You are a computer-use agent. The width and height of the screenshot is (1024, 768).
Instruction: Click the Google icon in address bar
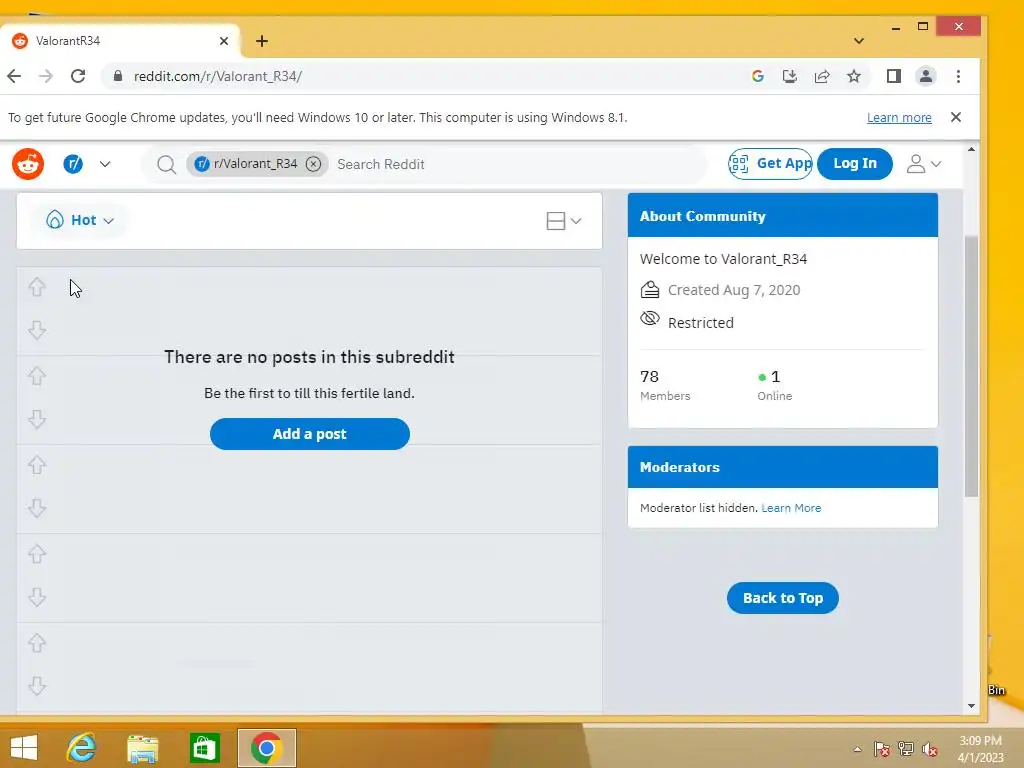758,76
